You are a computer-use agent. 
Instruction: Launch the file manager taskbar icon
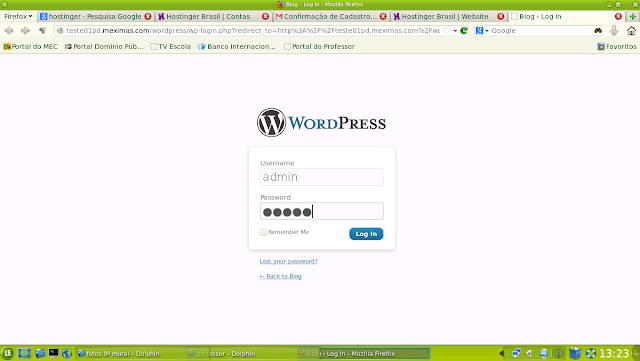coord(40,353)
